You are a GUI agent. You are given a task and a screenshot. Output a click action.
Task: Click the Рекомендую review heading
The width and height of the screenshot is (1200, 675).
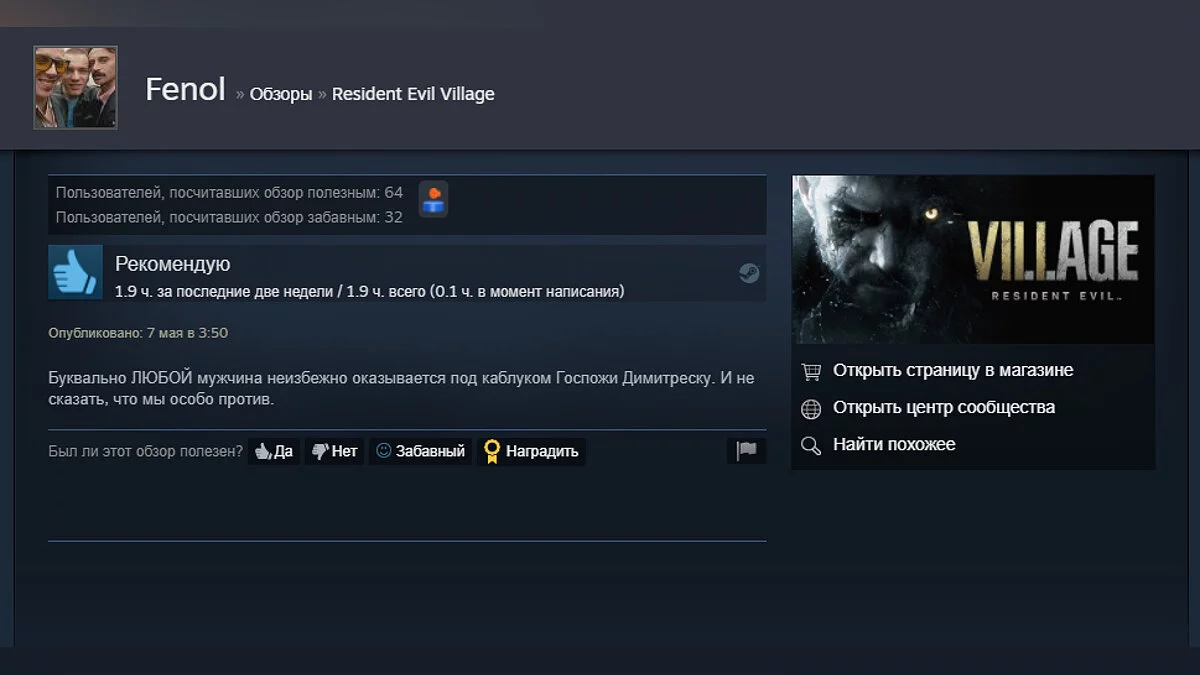[x=172, y=264]
